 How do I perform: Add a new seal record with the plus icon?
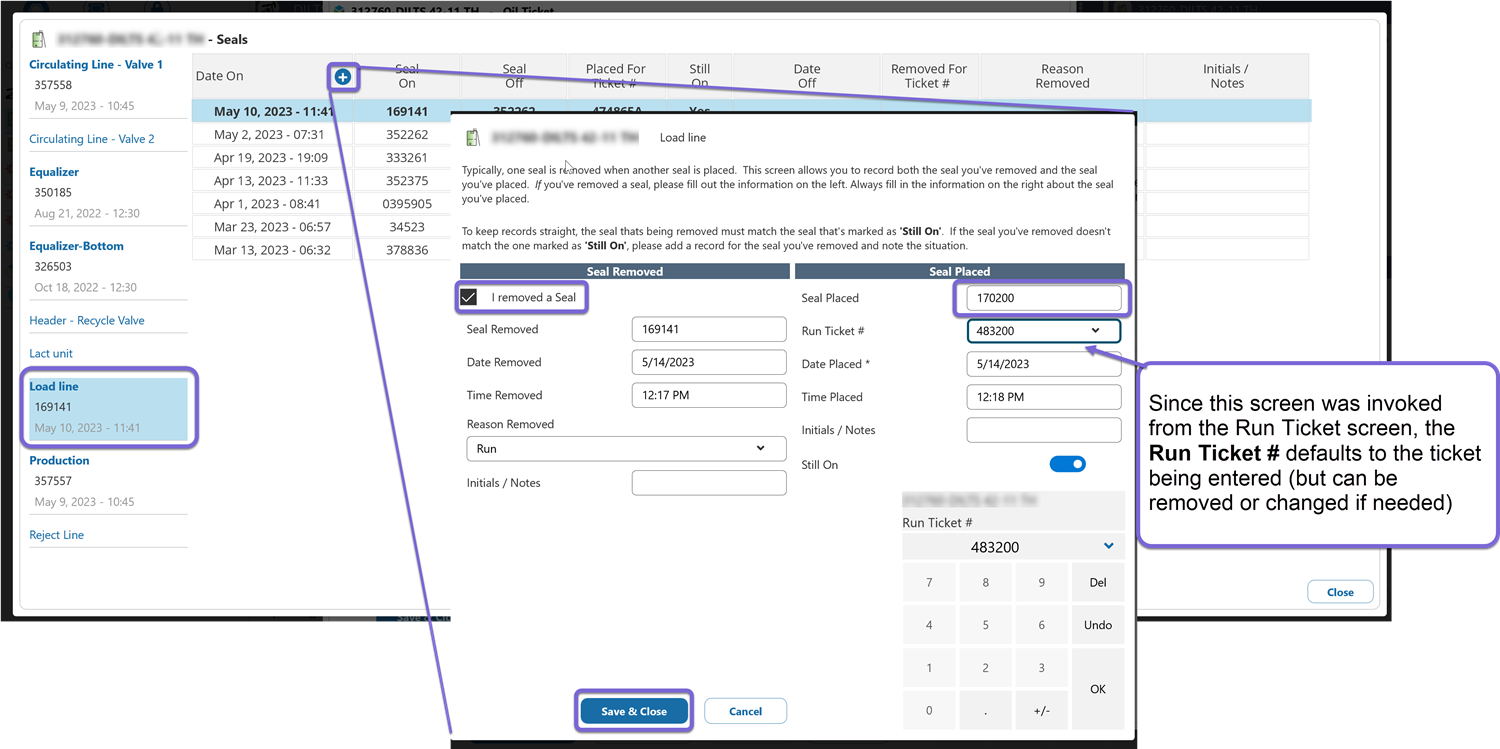pyautogui.click(x=343, y=76)
